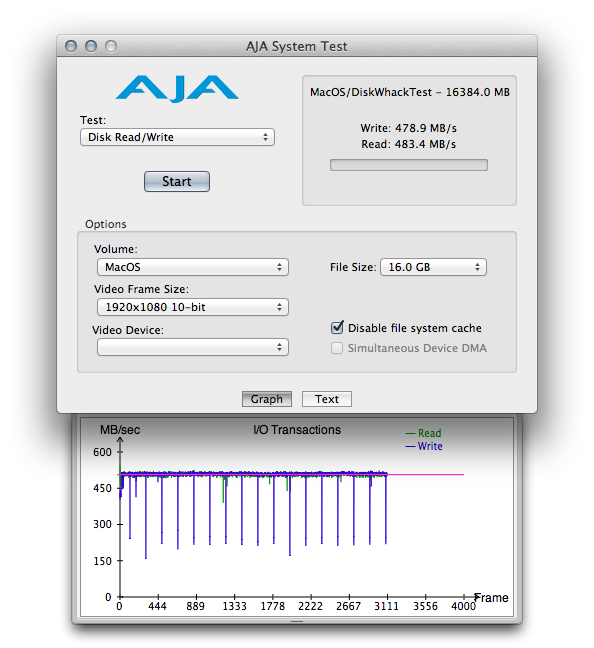
Task: Click the Frame axis label
Action: point(491,598)
